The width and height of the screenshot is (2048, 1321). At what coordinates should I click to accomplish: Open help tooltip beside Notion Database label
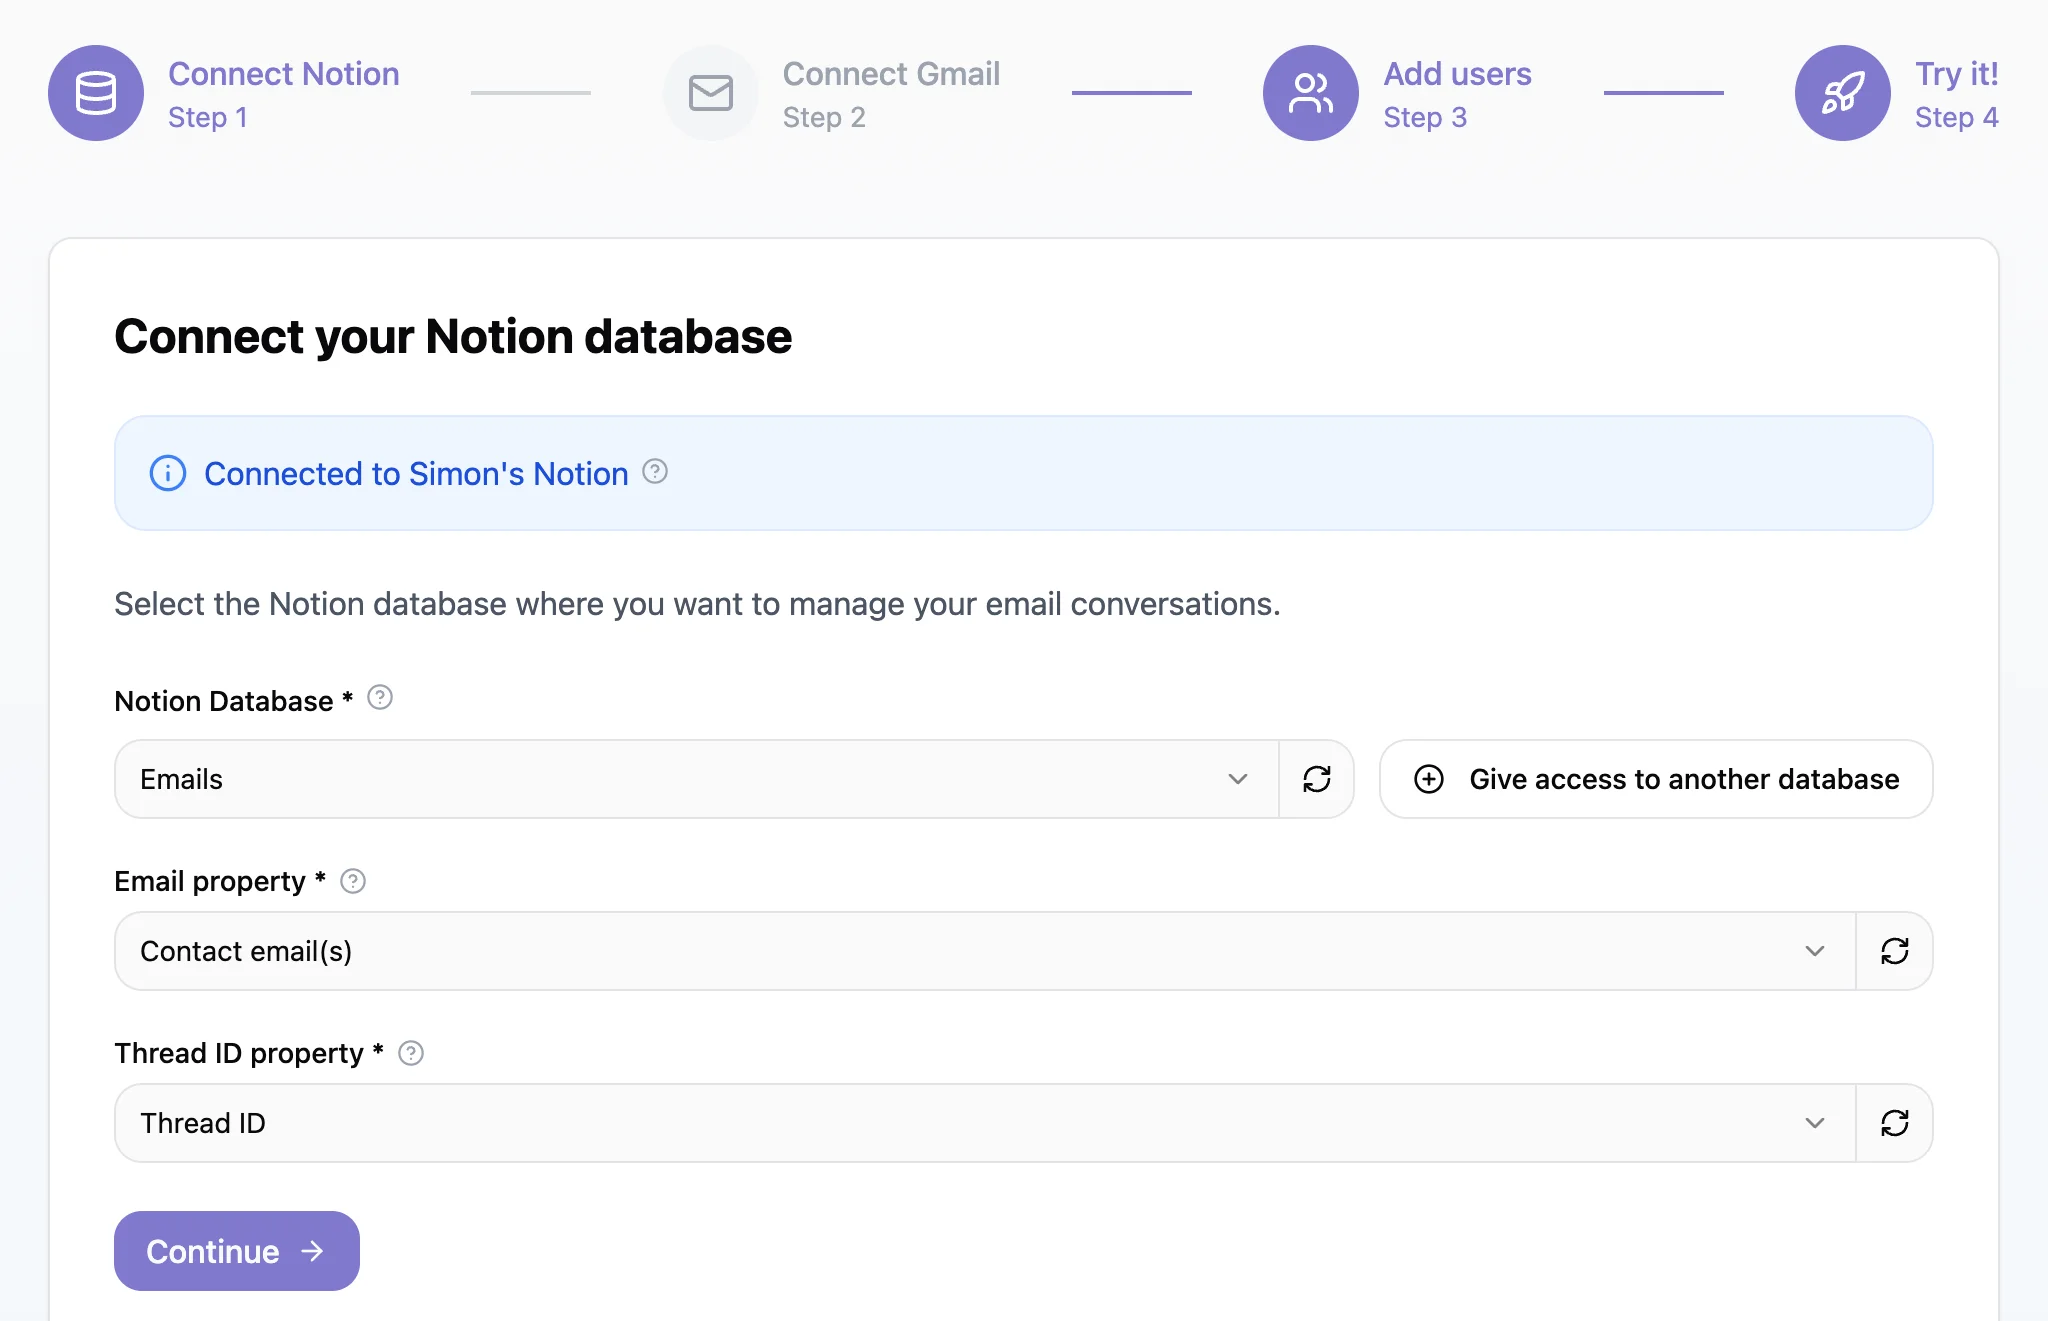(x=380, y=697)
